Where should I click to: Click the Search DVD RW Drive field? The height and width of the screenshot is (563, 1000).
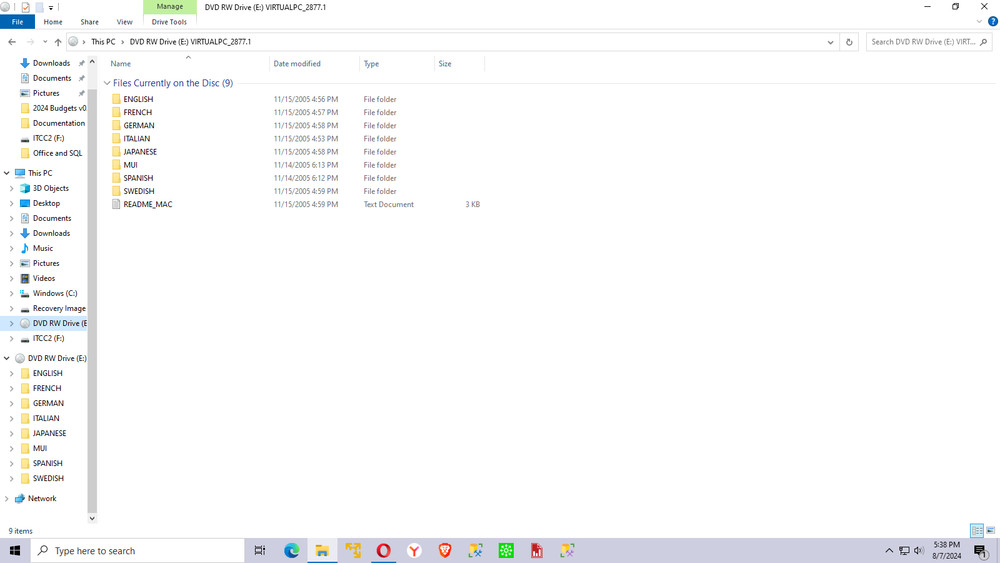coord(923,42)
